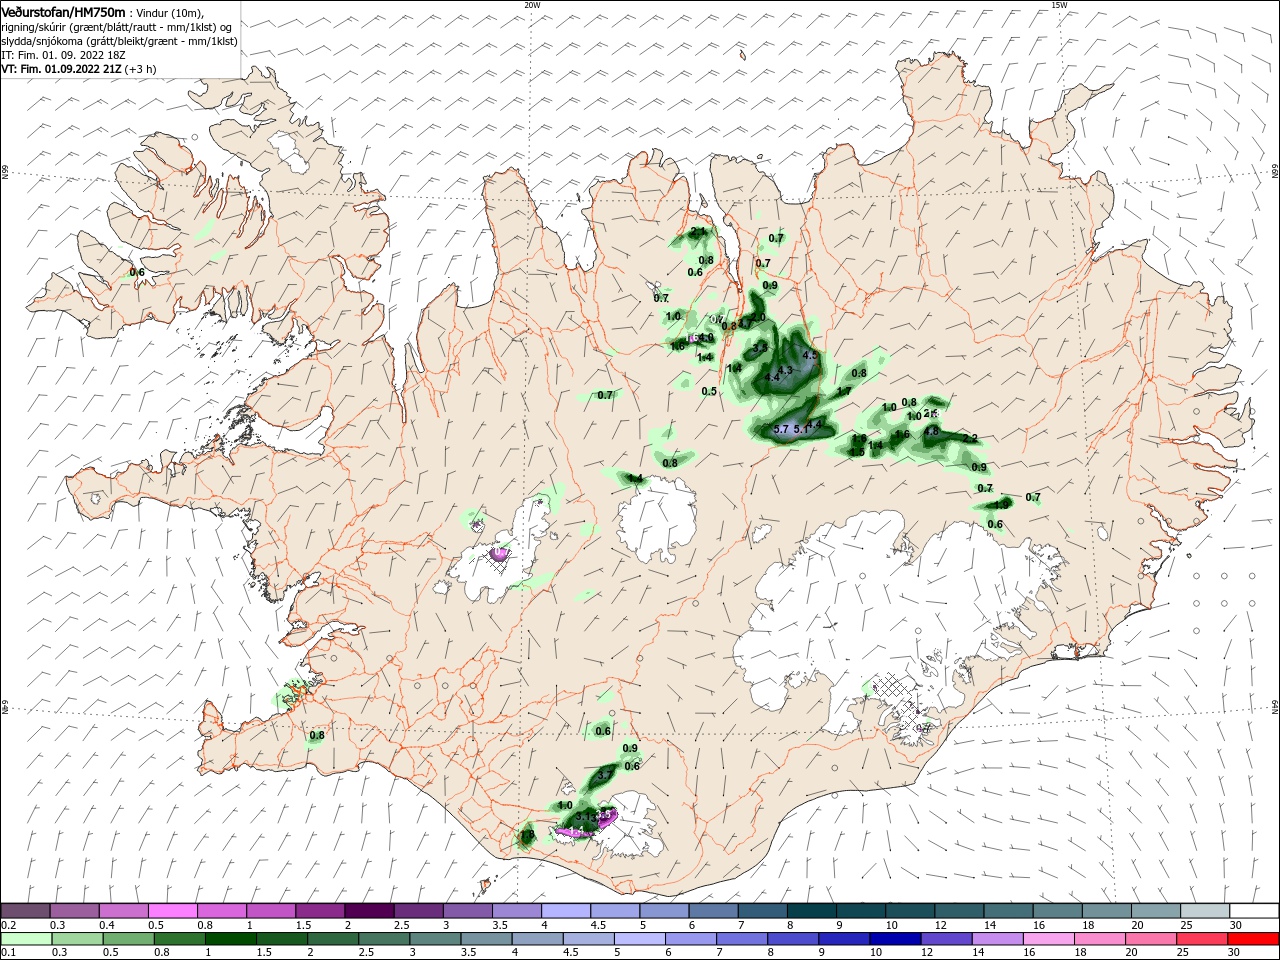Click the pale gray 25 swatch, upper legend row
This screenshot has height=960, width=1280.
pyautogui.click(x=1205, y=911)
